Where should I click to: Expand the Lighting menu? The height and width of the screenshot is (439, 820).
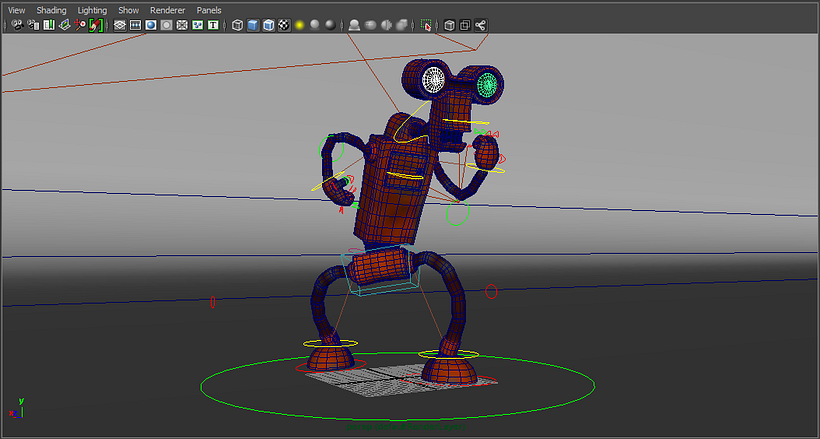92,10
